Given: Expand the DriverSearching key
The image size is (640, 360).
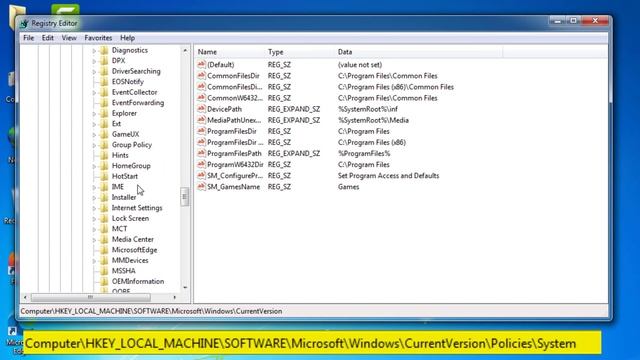Looking at the screenshot, I should point(94,72).
